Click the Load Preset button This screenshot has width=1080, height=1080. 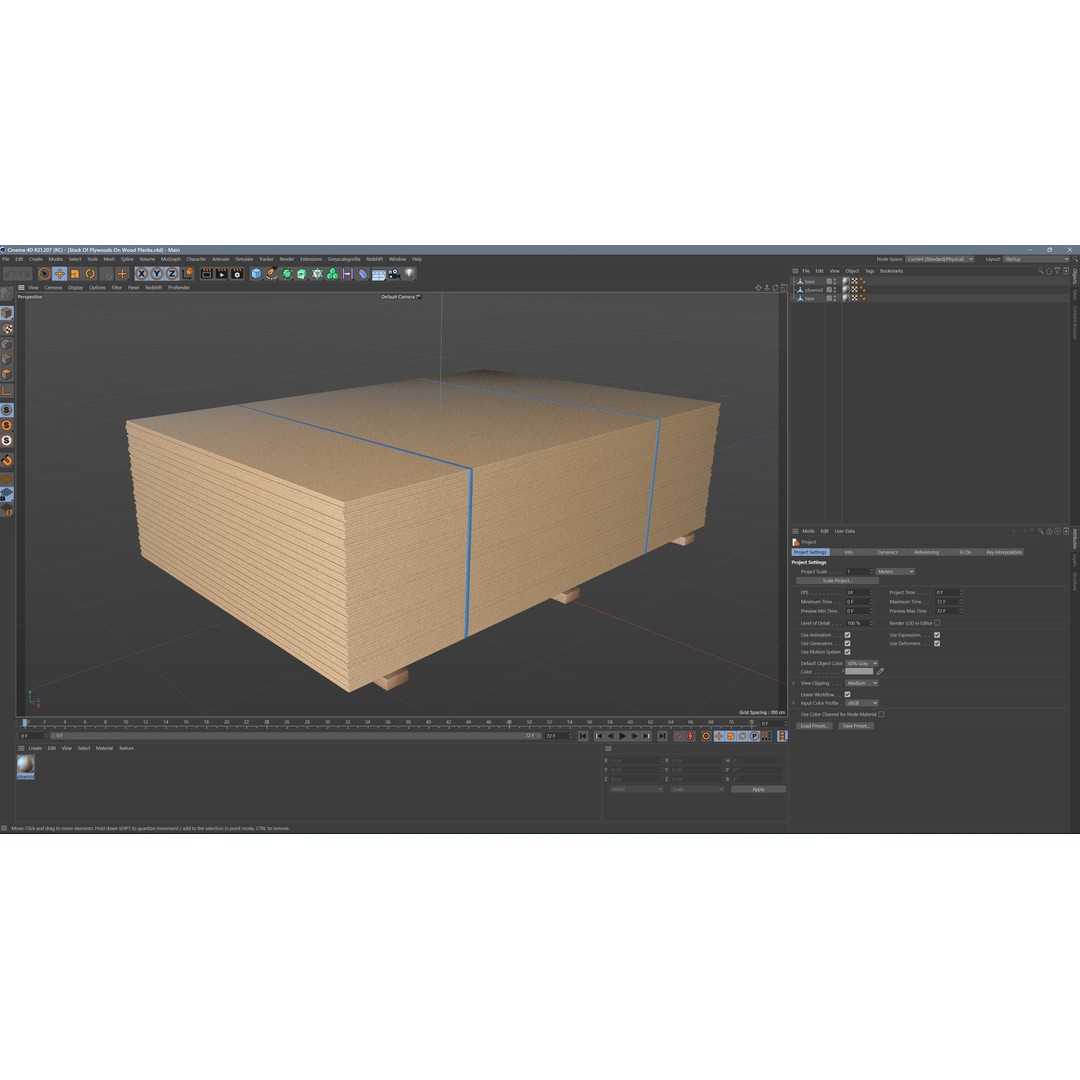[x=814, y=726]
